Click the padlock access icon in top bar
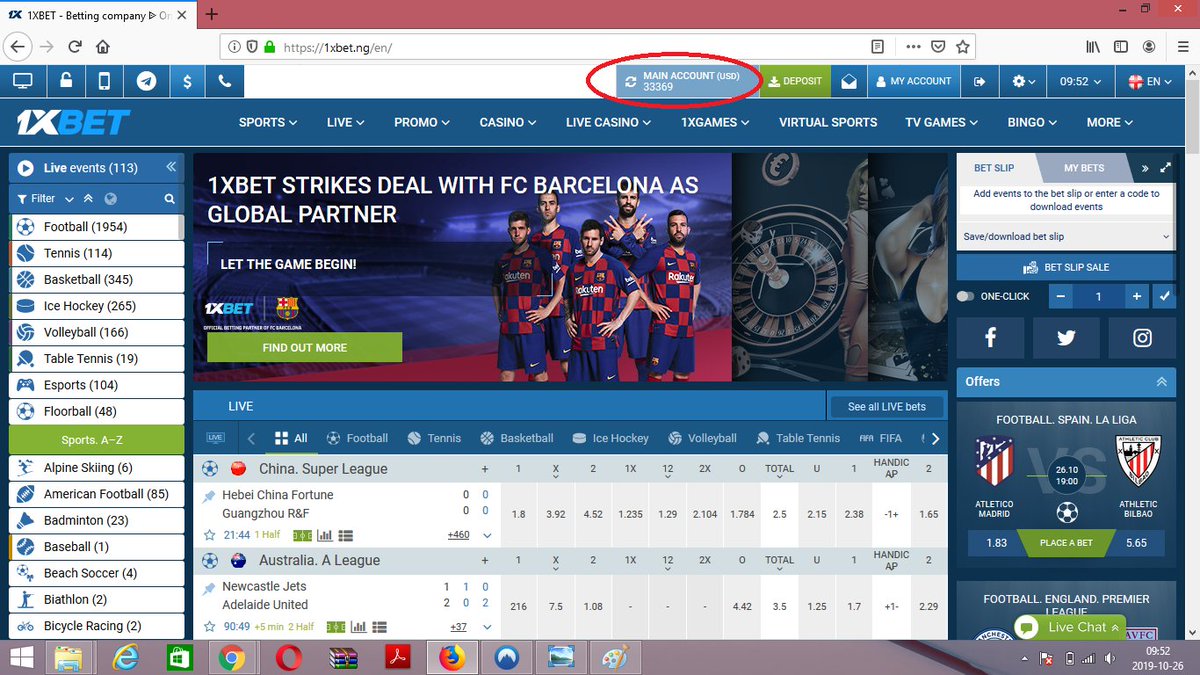Image resolution: width=1200 pixels, height=675 pixels. point(65,81)
